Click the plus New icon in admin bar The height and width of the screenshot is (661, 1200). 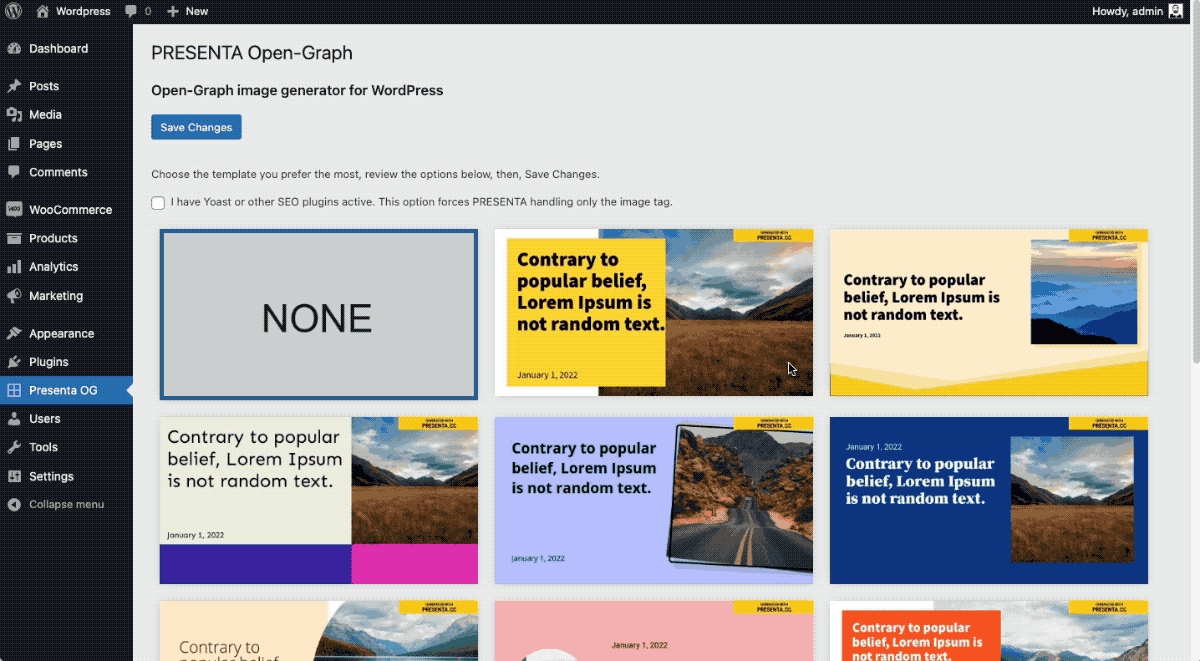point(173,11)
